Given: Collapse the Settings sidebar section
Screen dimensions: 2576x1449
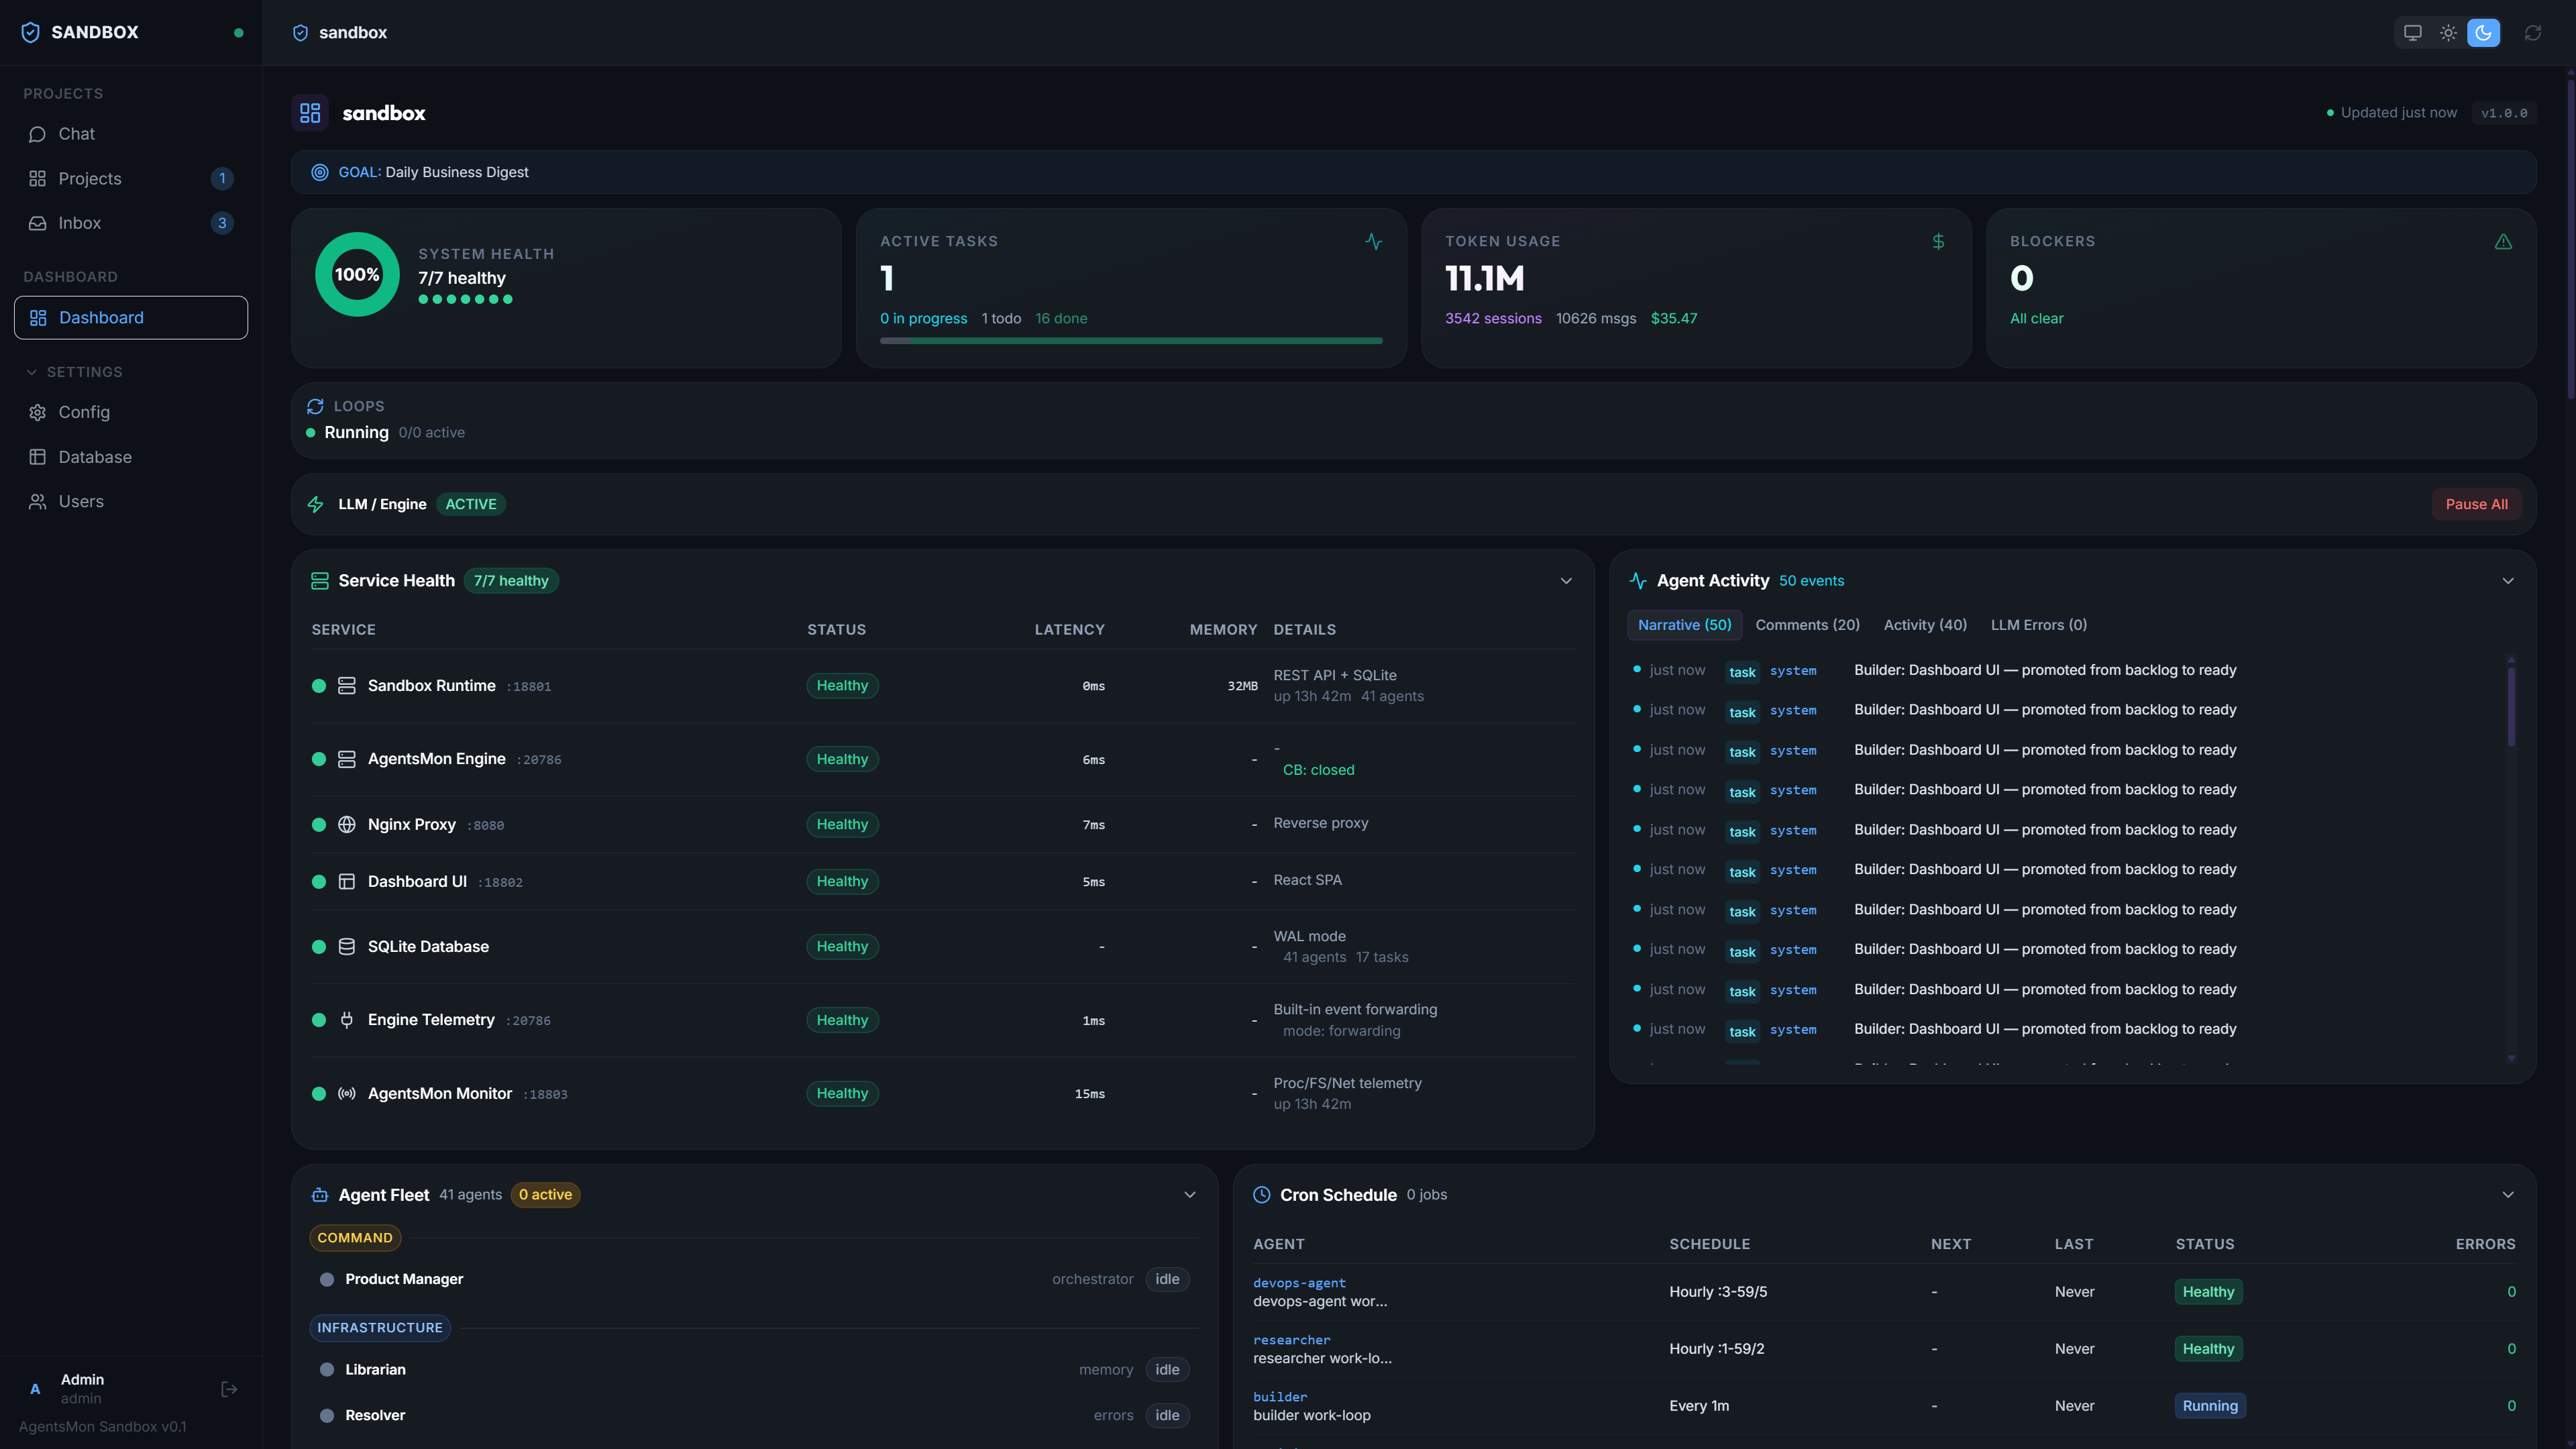Looking at the screenshot, I should coord(31,372).
